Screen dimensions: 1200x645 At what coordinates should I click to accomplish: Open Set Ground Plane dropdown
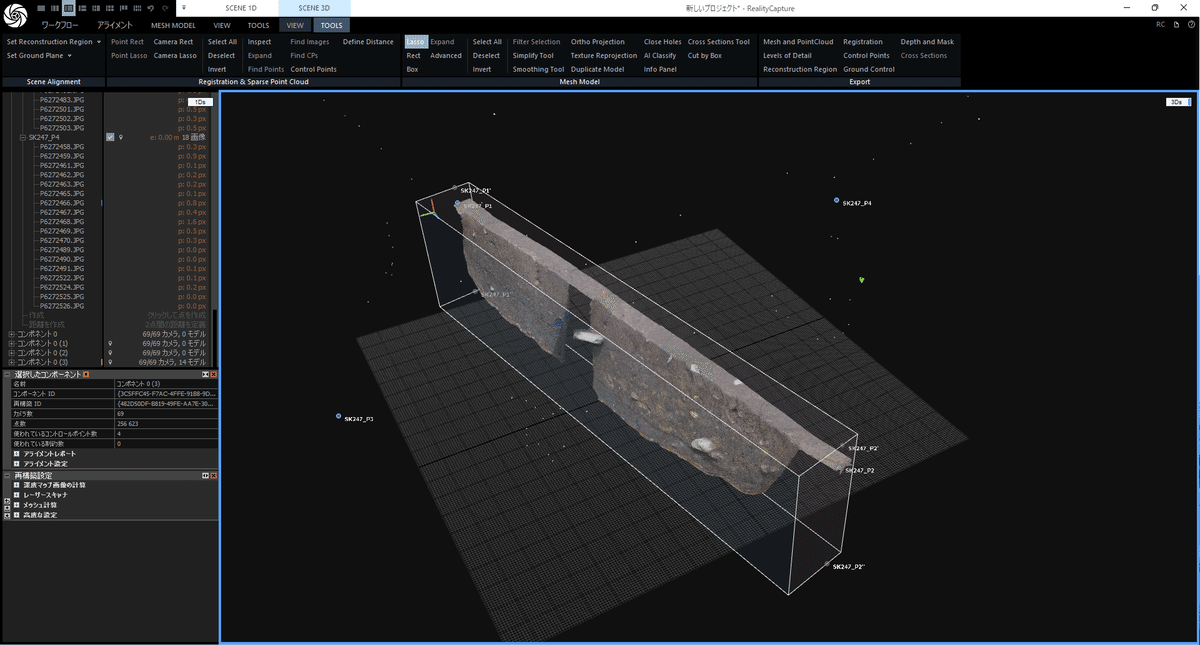click(37, 56)
